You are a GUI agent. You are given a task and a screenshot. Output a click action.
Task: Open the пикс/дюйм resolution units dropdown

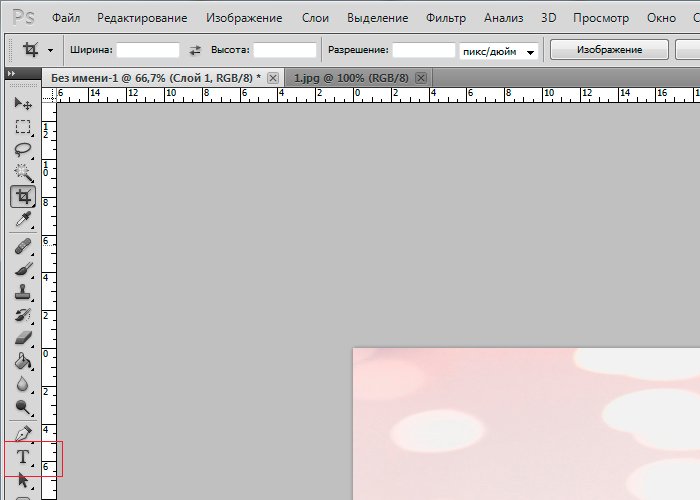tap(499, 50)
